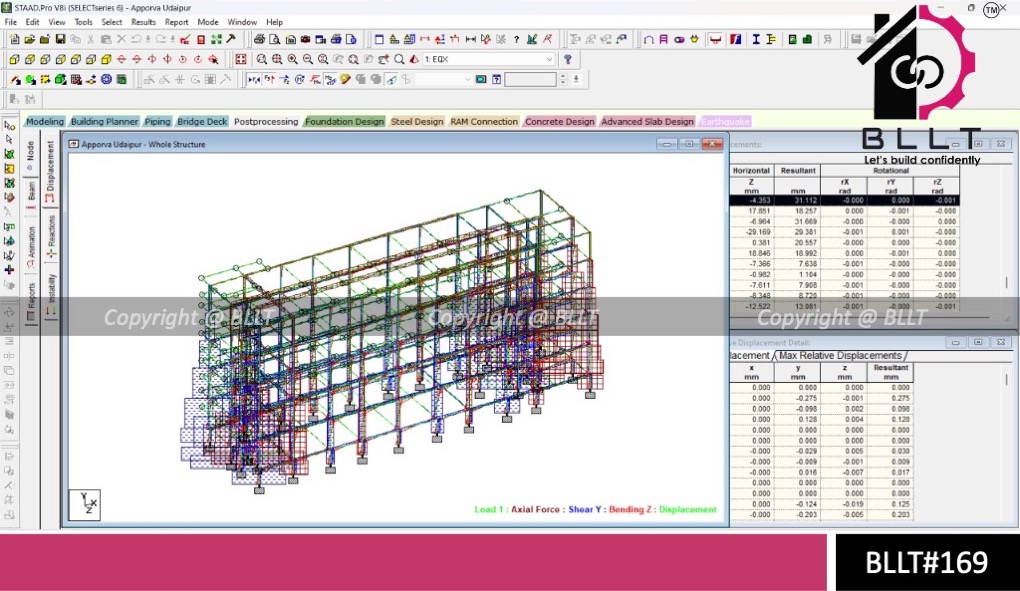The height and width of the screenshot is (591, 1020).
Task: Select the Plates Cursor in the left toolbar
Action: tap(9, 154)
